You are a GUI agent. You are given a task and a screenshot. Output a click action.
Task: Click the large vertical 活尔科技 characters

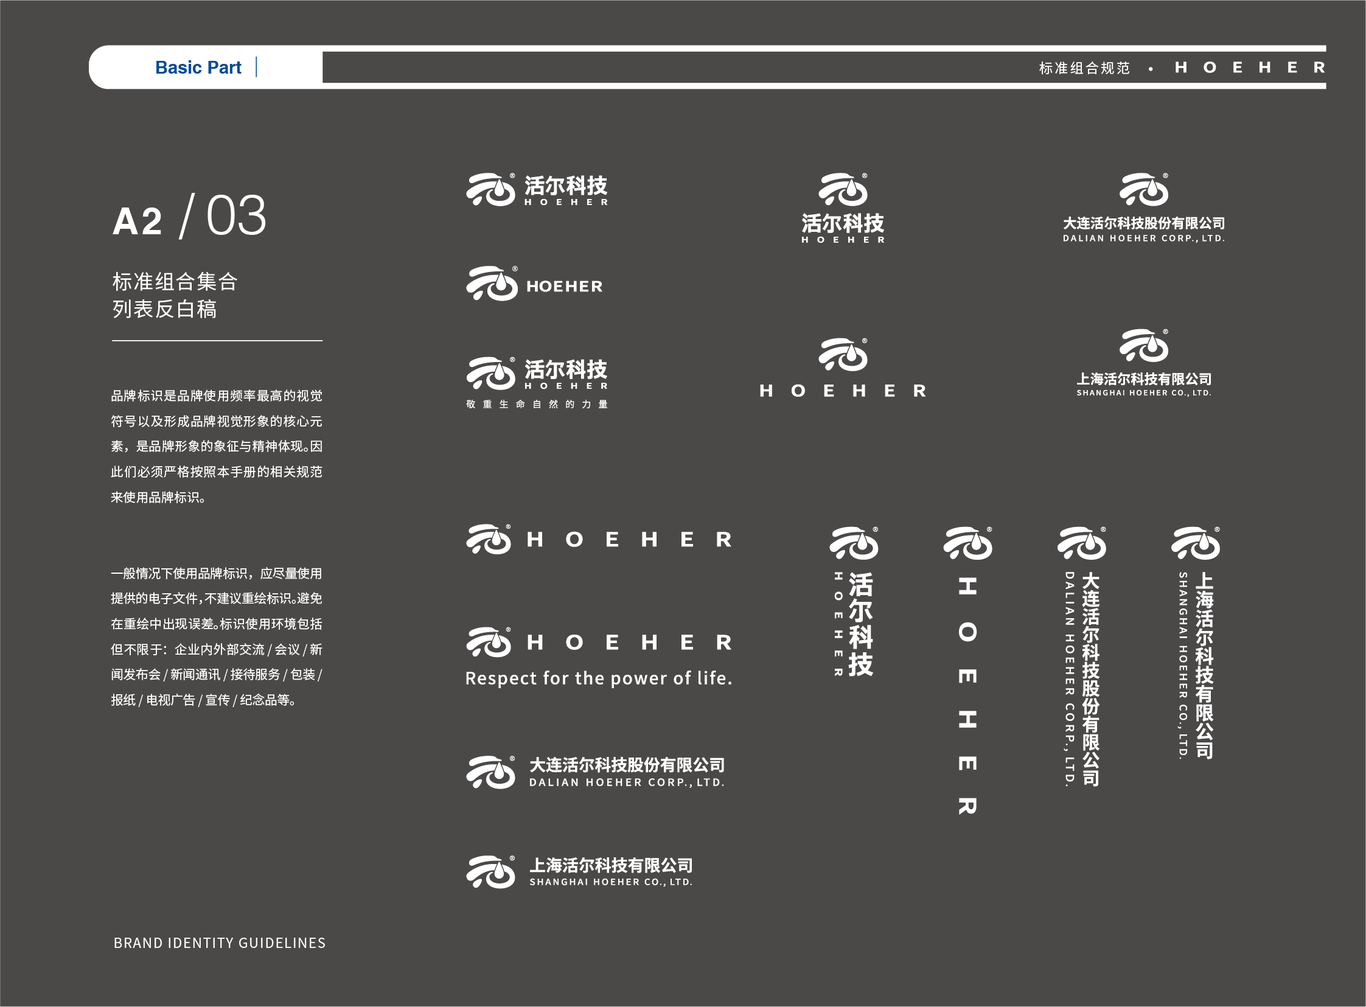coord(860,624)
